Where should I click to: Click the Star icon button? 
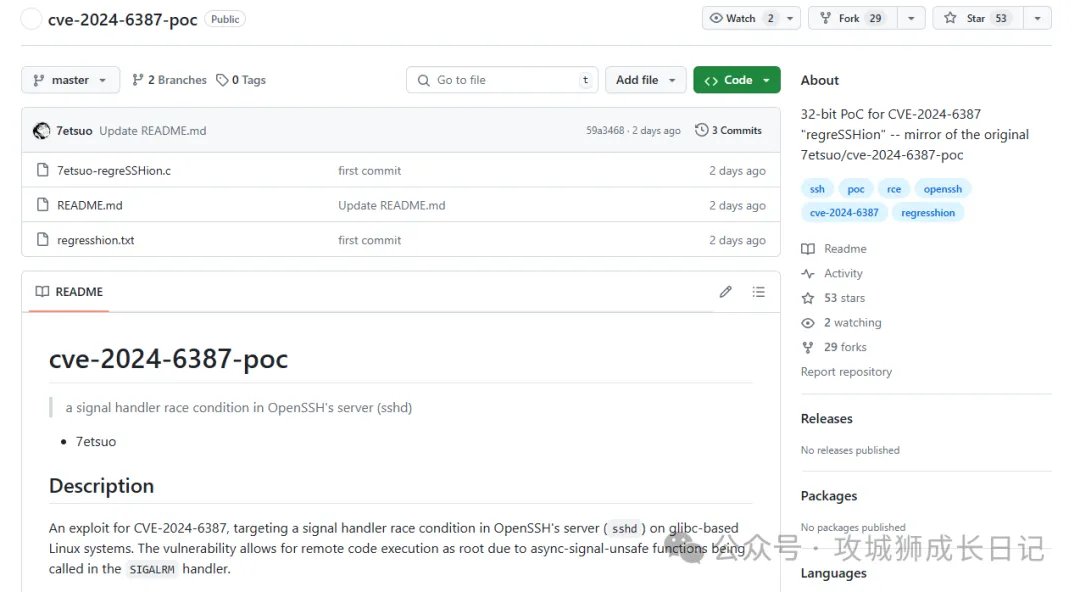point(951,19)
